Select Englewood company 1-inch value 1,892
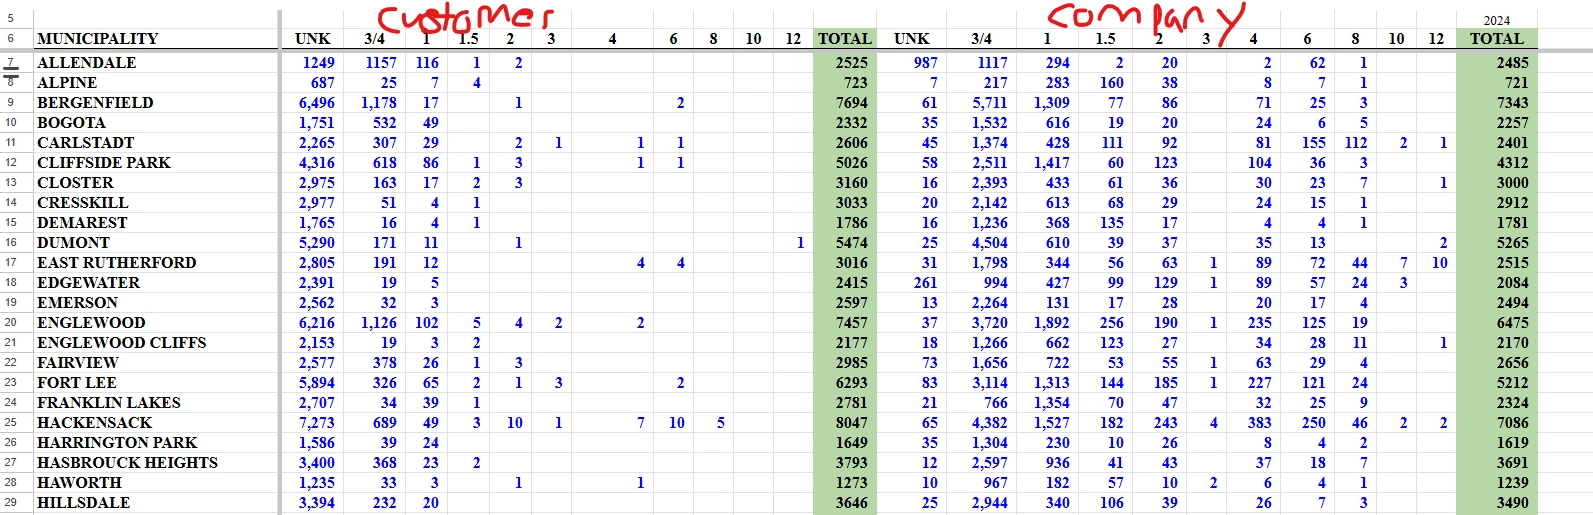1593x515 pixels. point(1051,323)
